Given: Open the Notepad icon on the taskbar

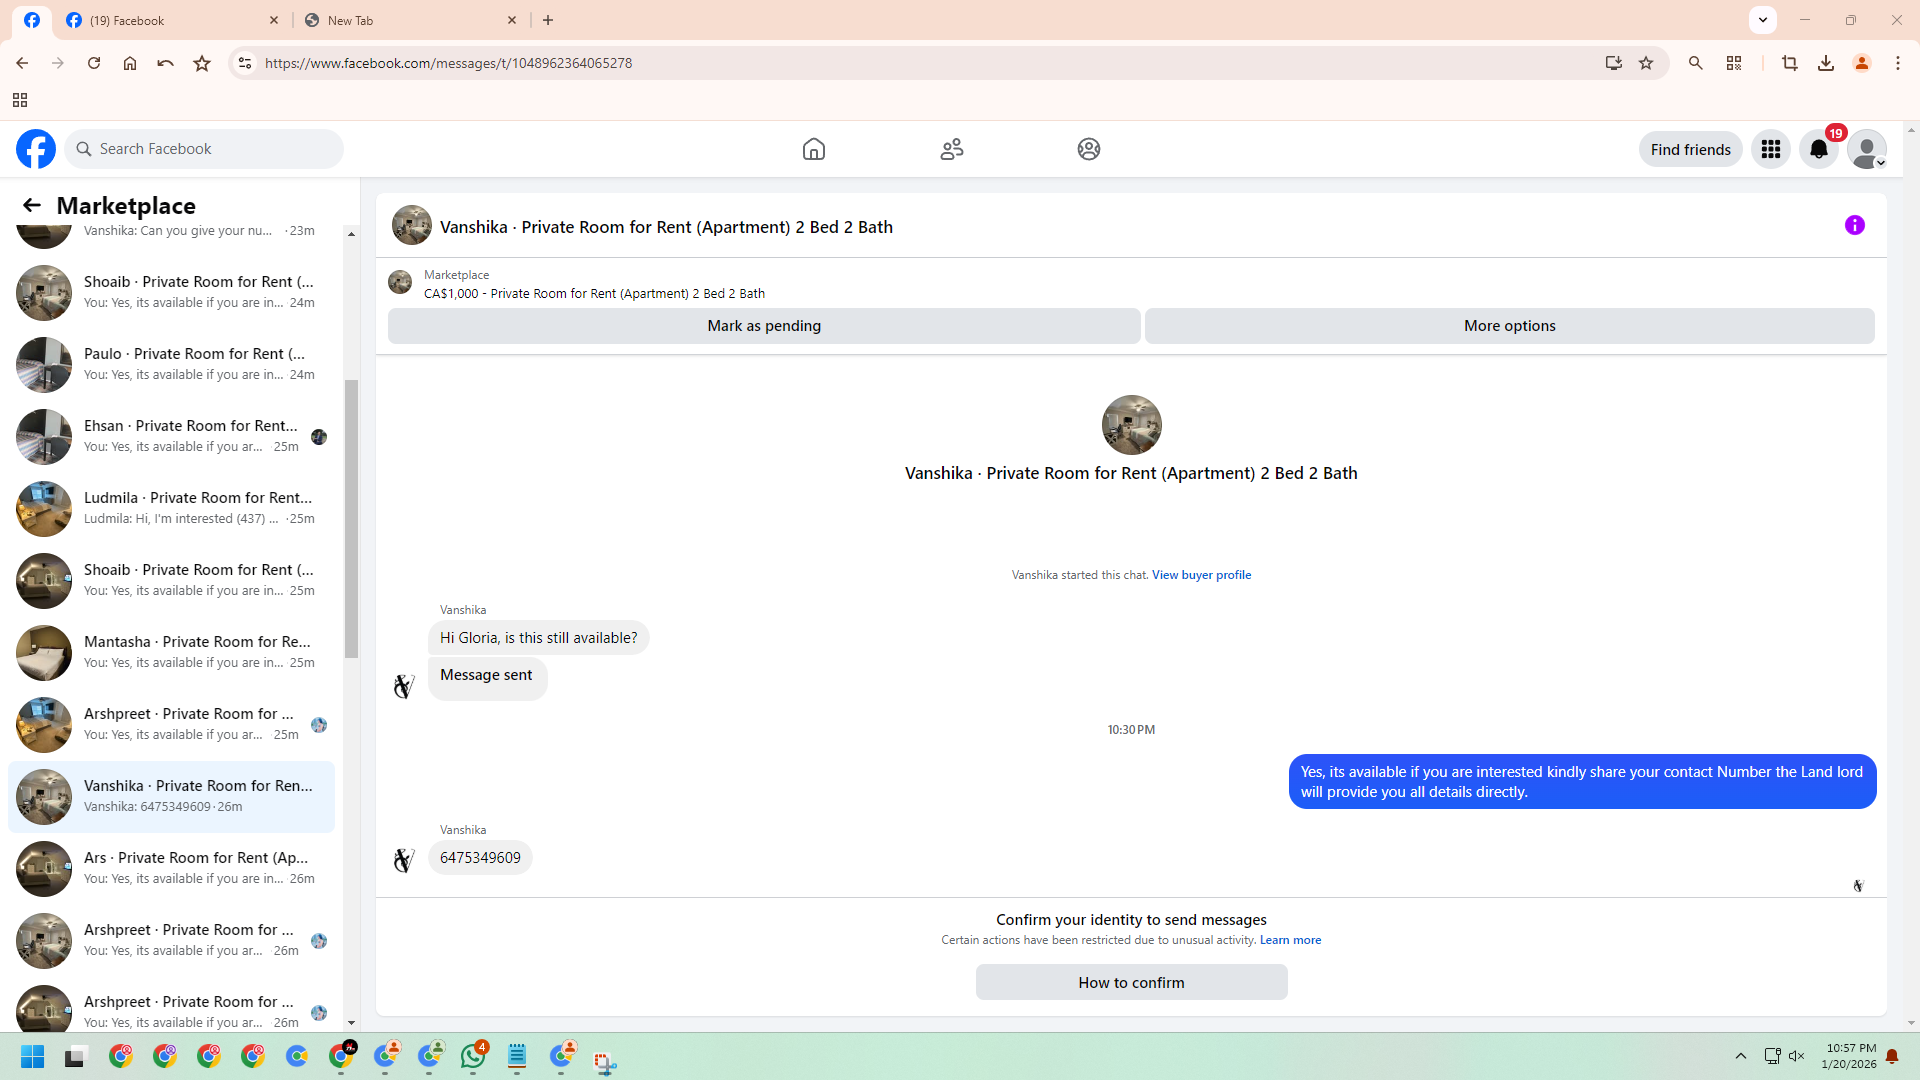Looking at the screenshot, I should [x=517, y=1056].
